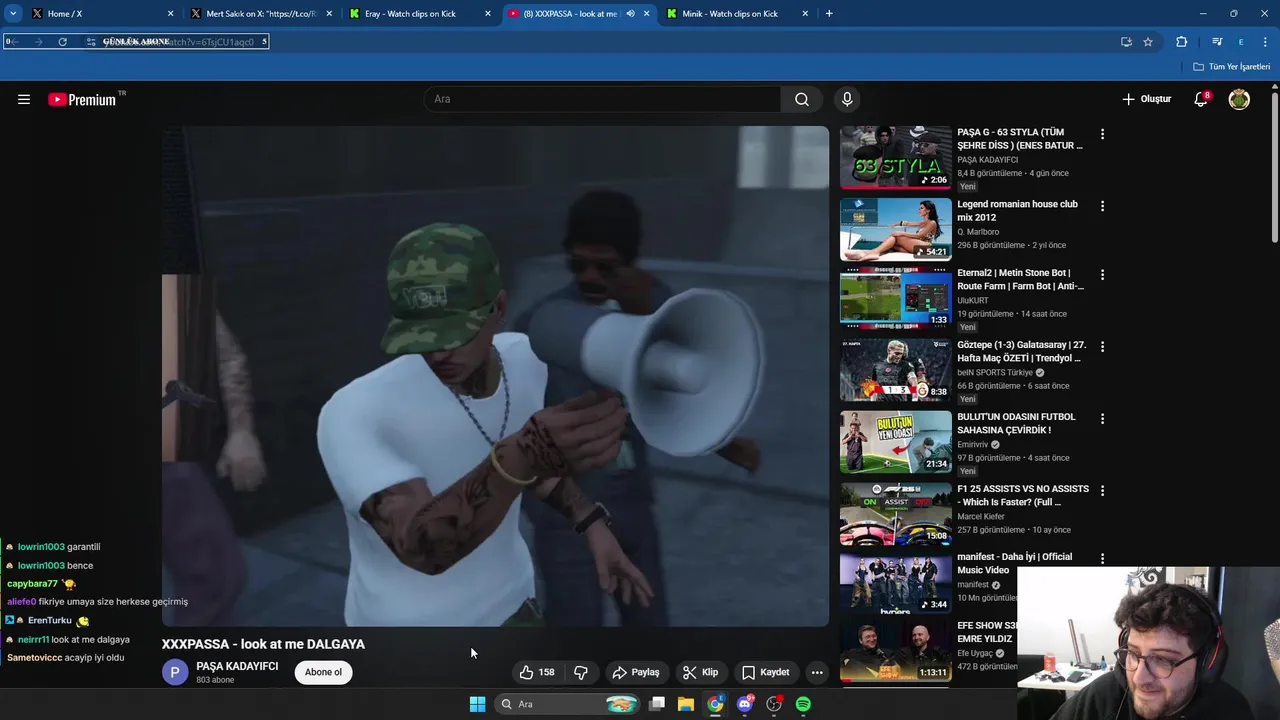The image size is (1280, 720).
Task: Open Task View on taskbar
Action: tap(657, 704)
